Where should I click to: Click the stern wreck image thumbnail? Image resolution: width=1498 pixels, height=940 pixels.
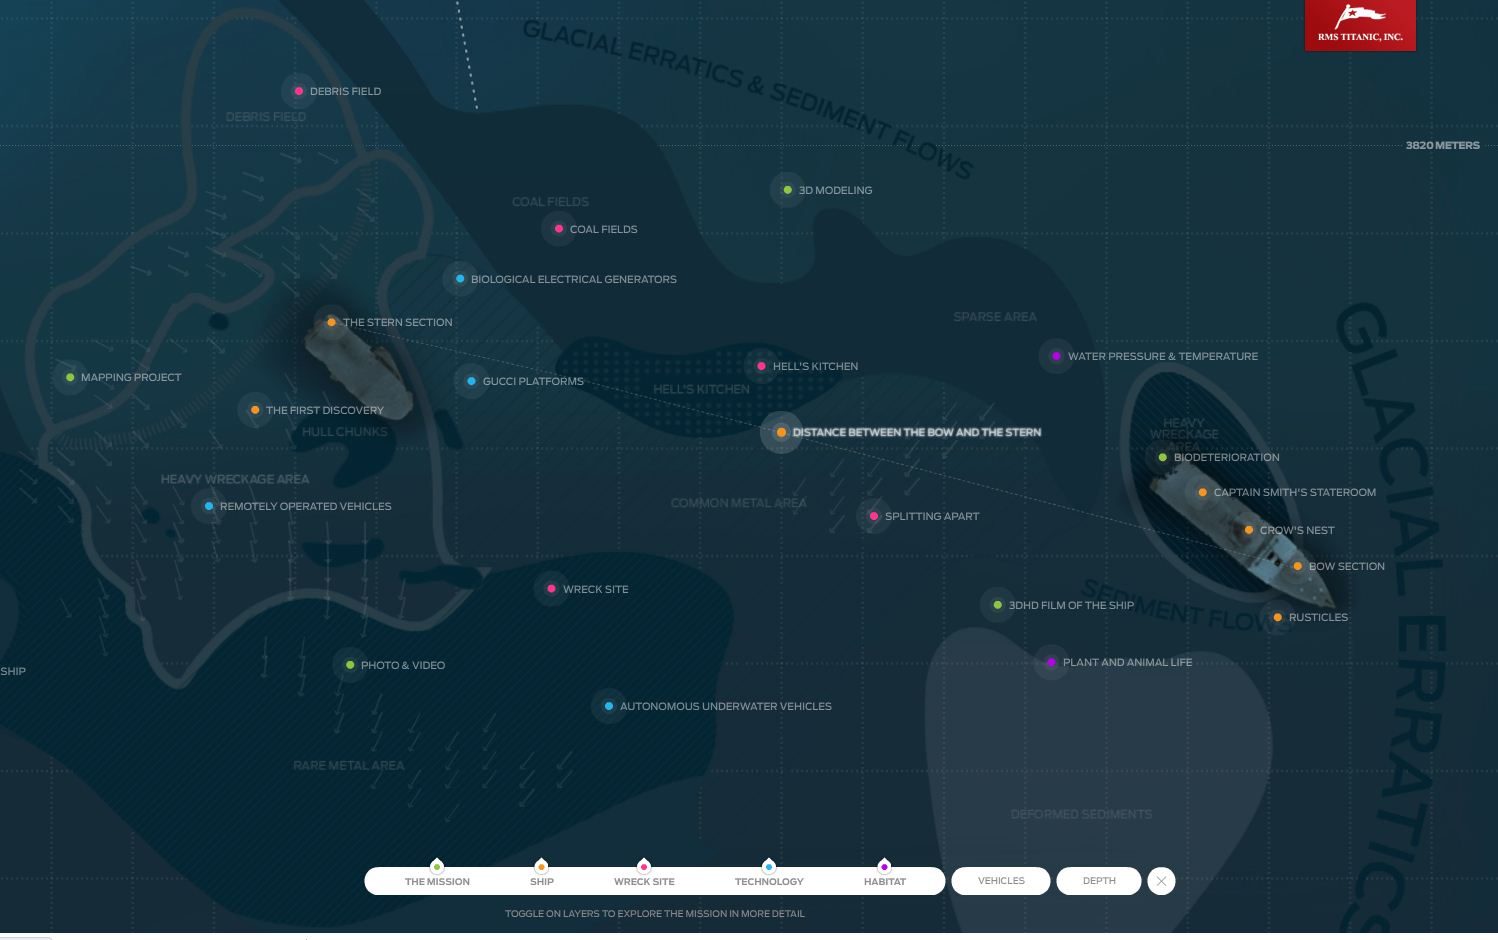pyautogui.click(x=358, y=368)
